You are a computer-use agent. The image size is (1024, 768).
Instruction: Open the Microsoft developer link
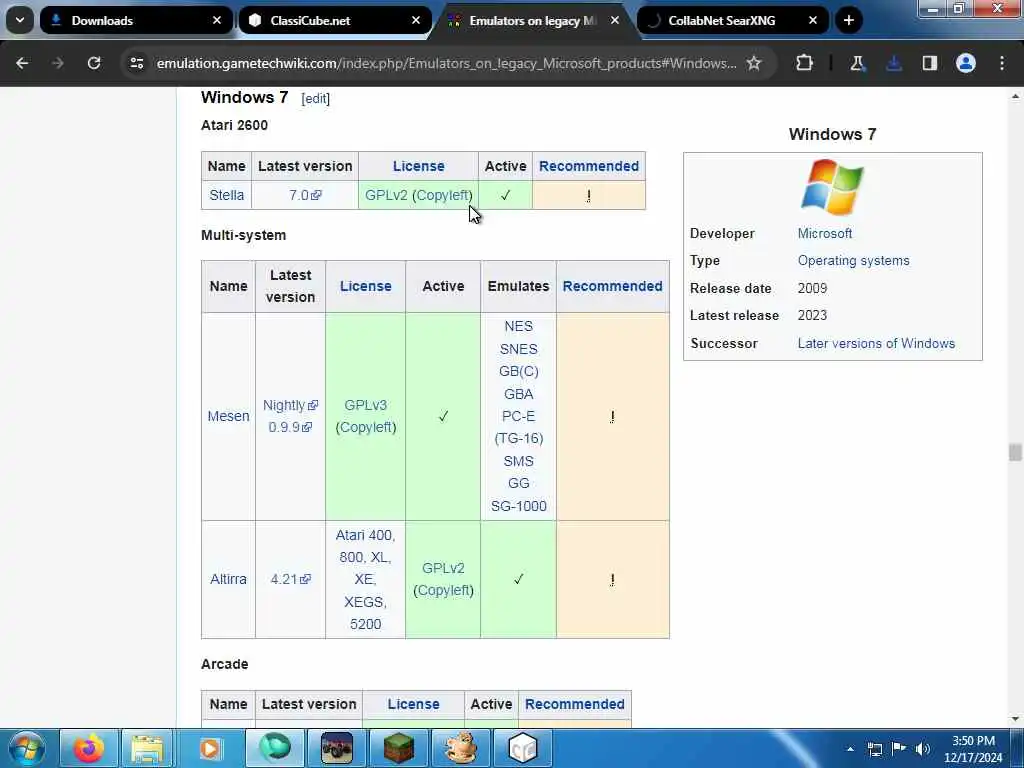(825, 233)
